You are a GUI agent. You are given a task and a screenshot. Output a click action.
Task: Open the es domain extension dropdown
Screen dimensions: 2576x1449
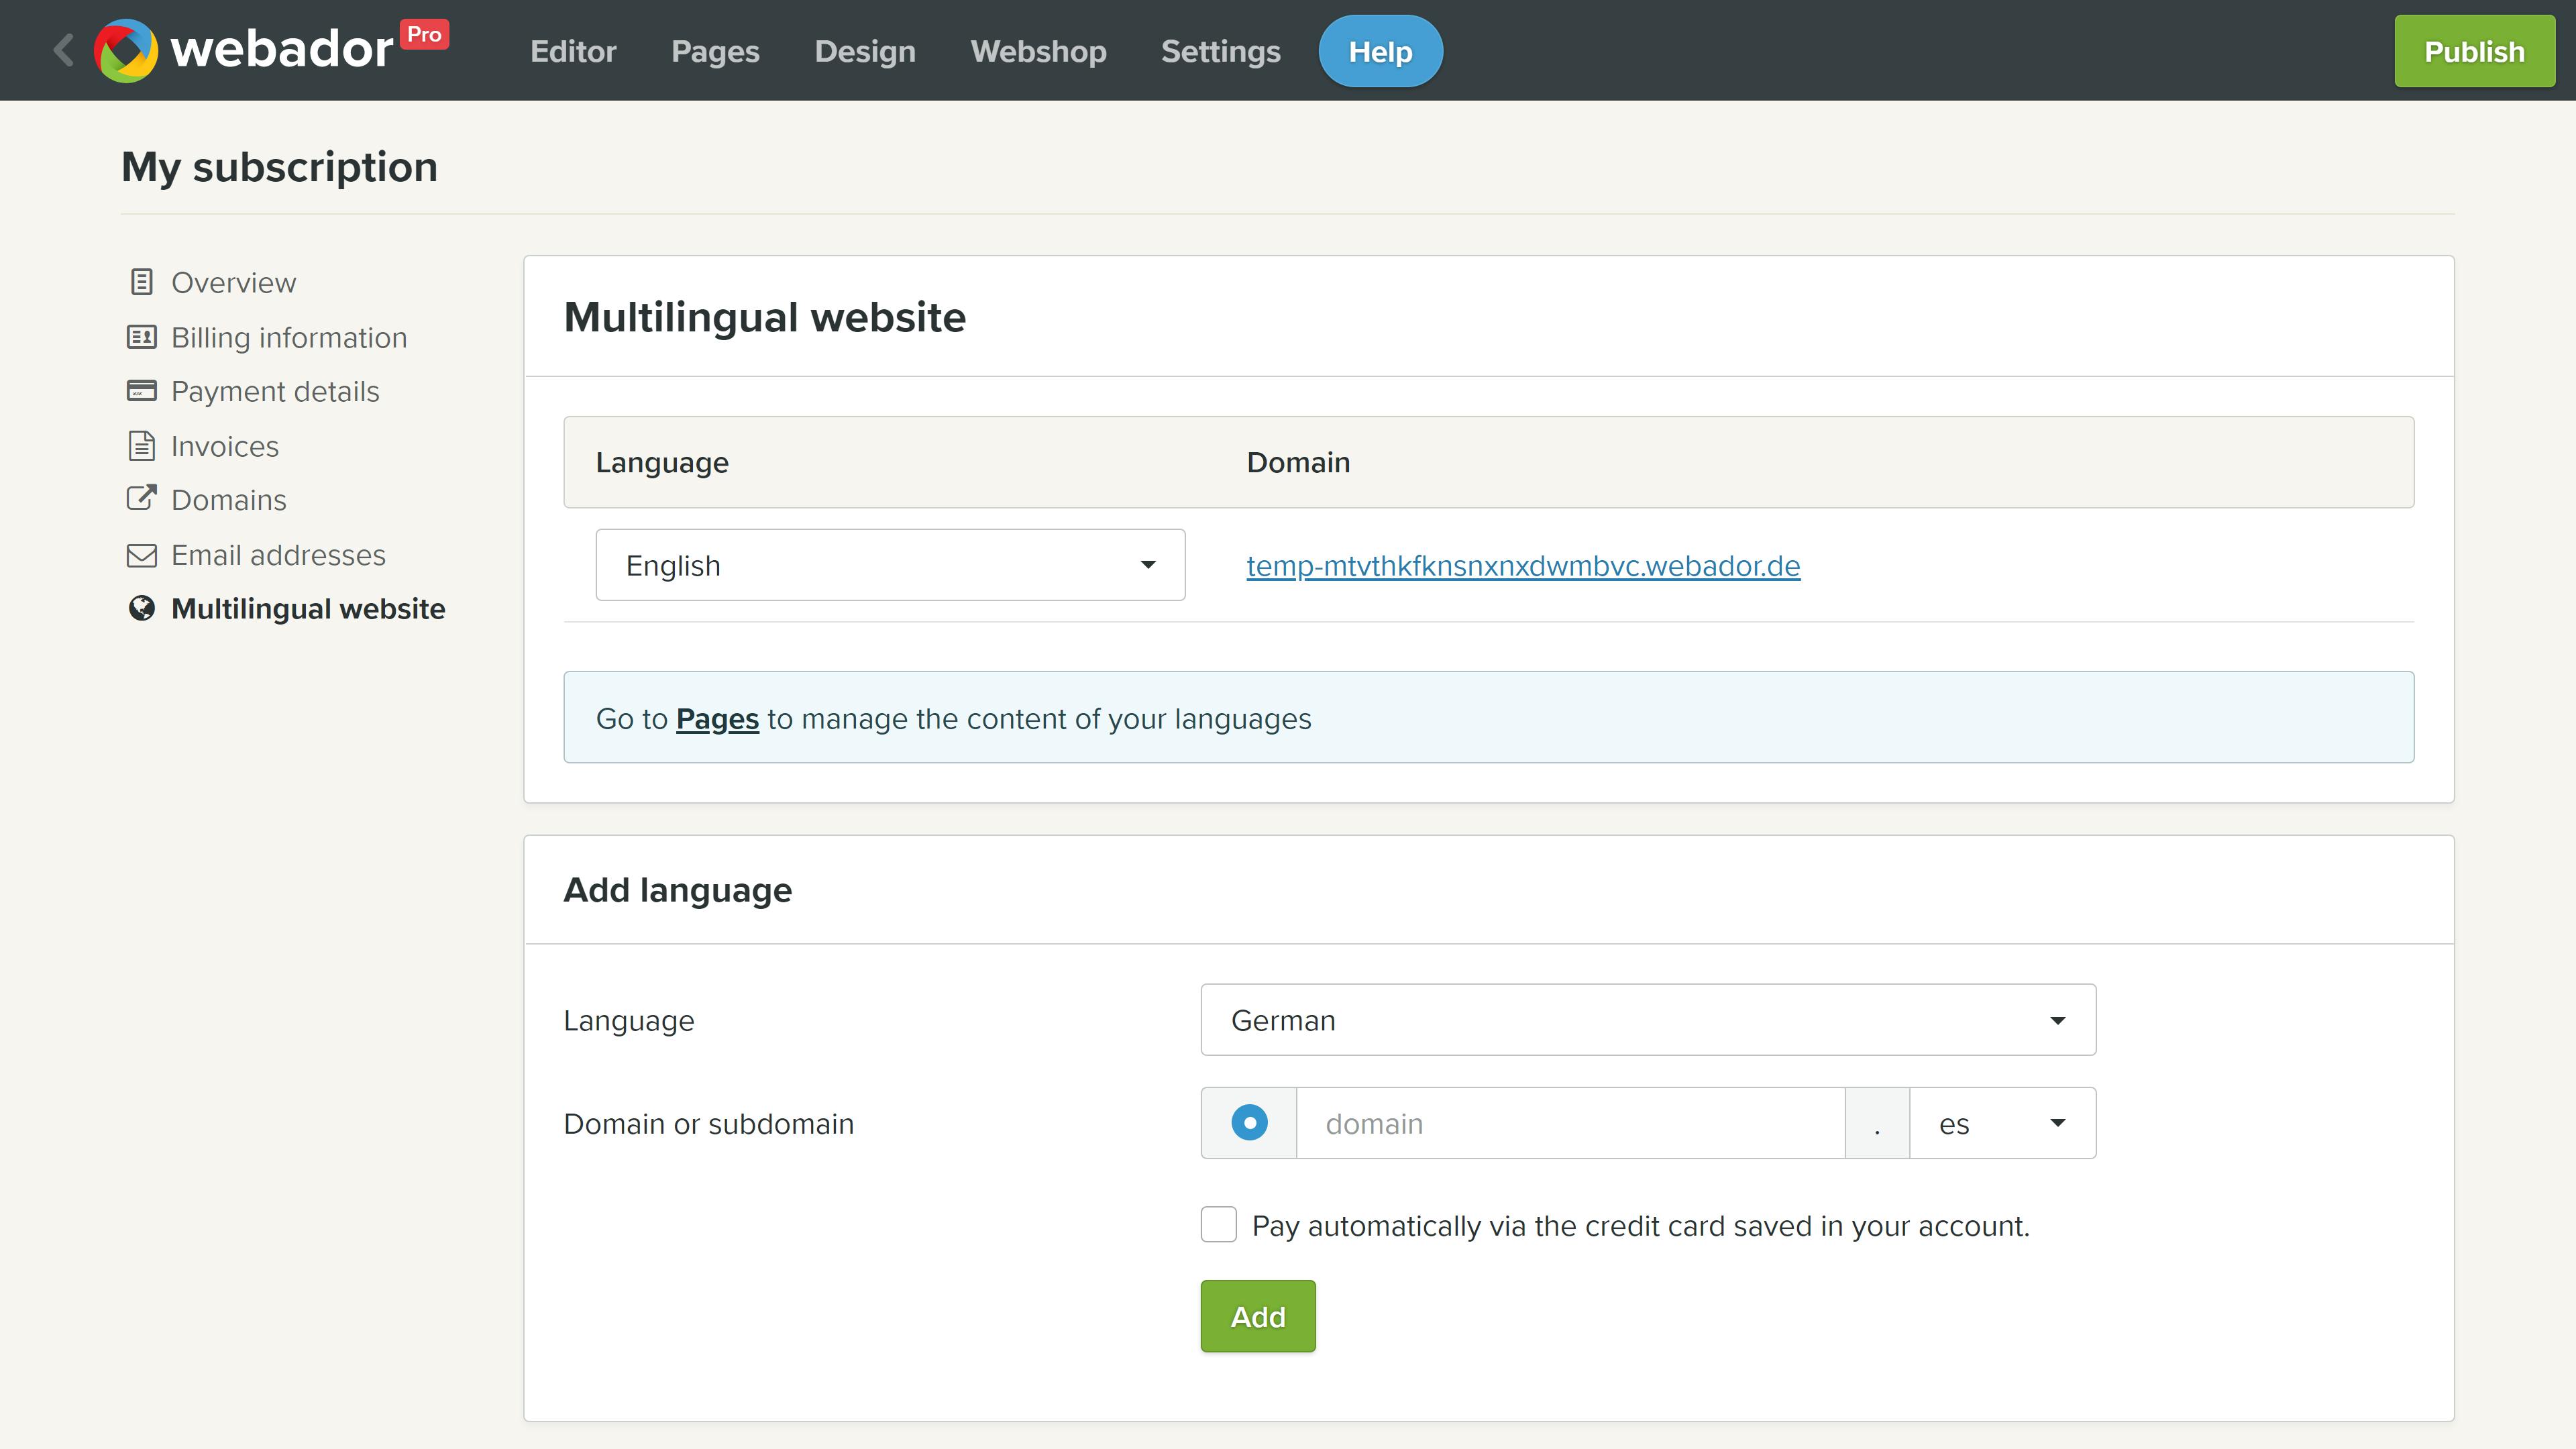(2001, 1123)
